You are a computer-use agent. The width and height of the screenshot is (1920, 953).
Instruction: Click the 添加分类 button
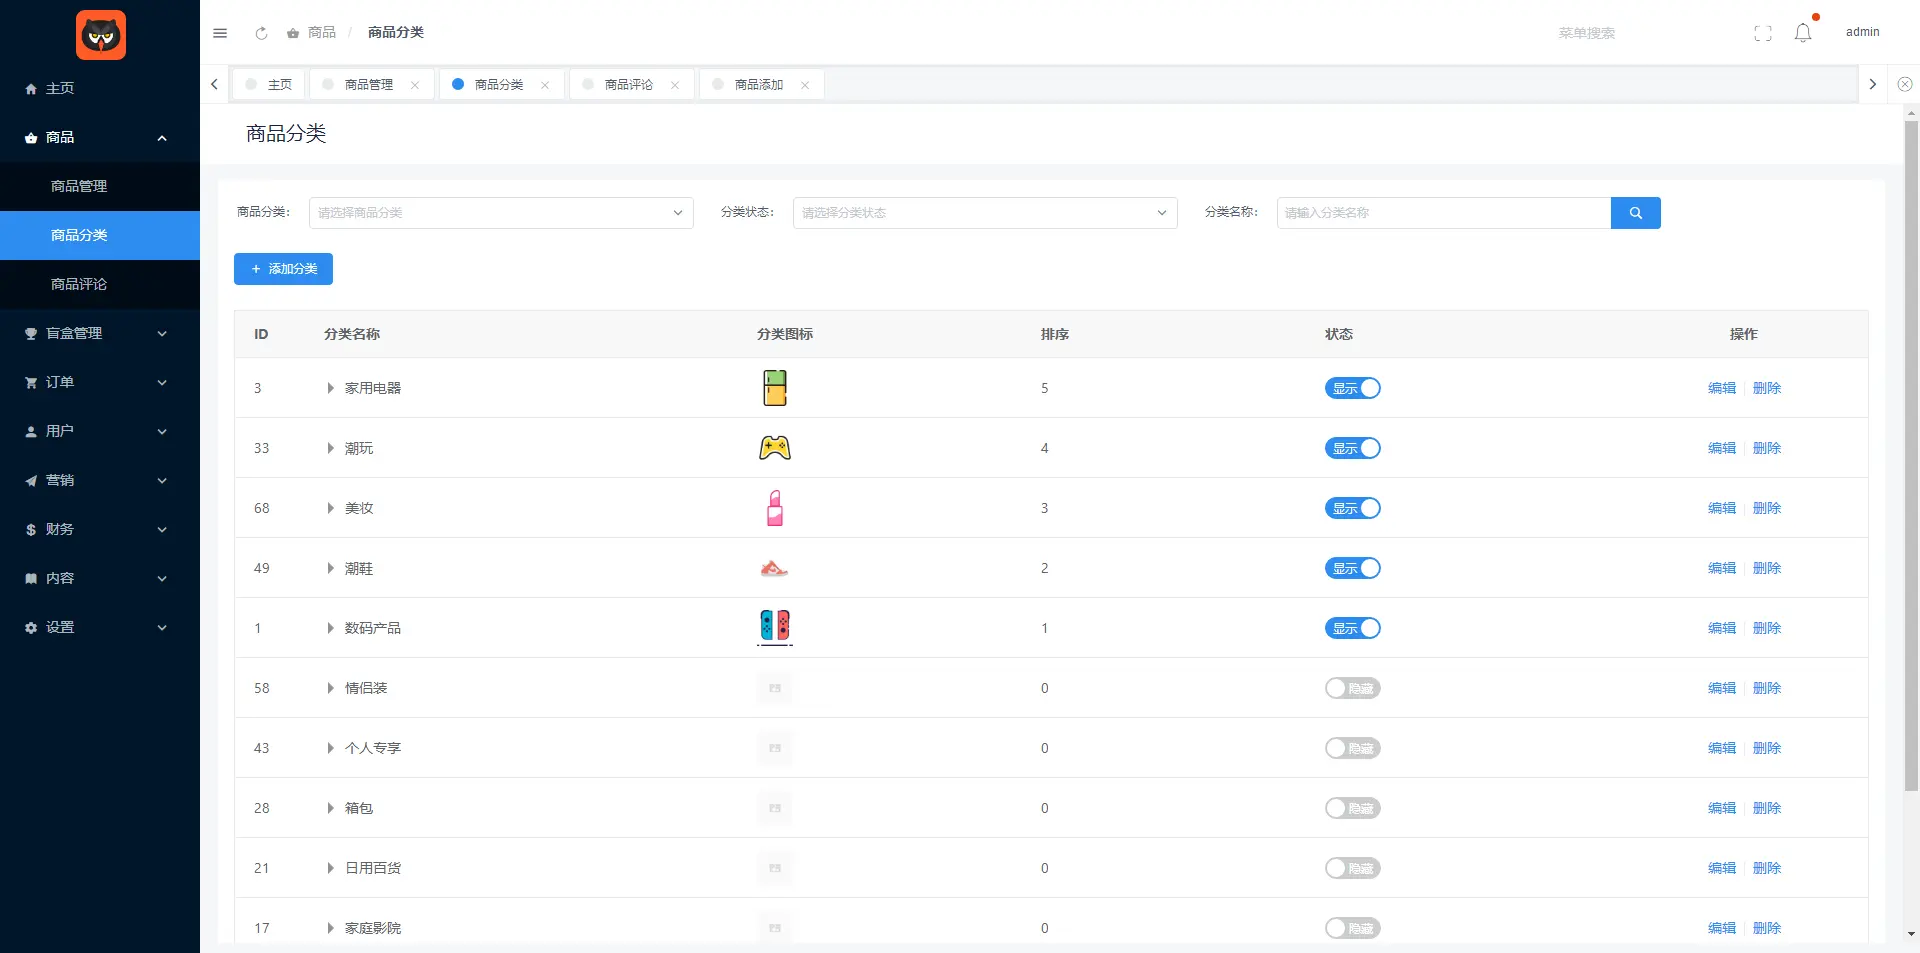(x=283, y=269)
